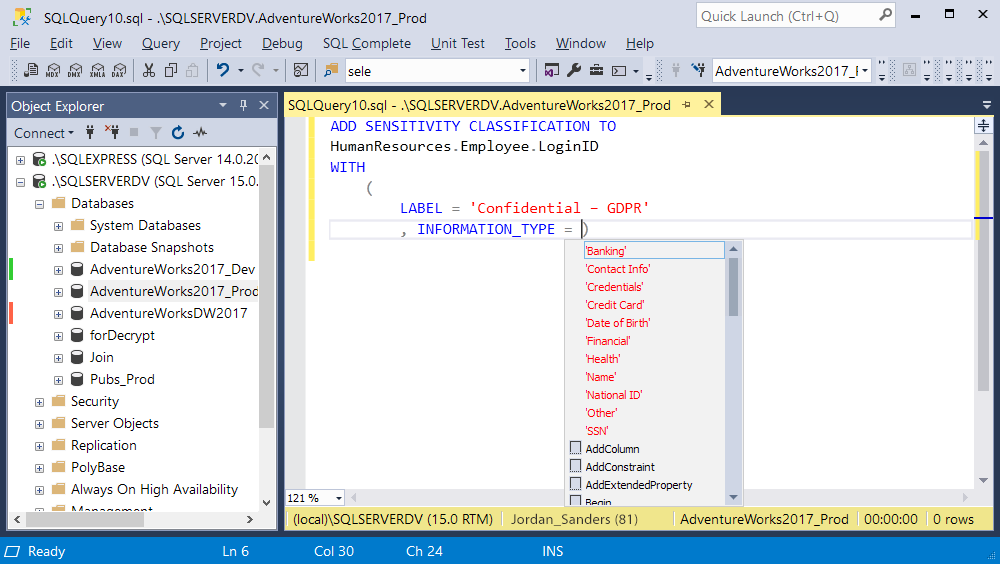Click the Toolbox briefcase icon
Image resolution: width=1000 pixels, height=564 pixels.
596,70
